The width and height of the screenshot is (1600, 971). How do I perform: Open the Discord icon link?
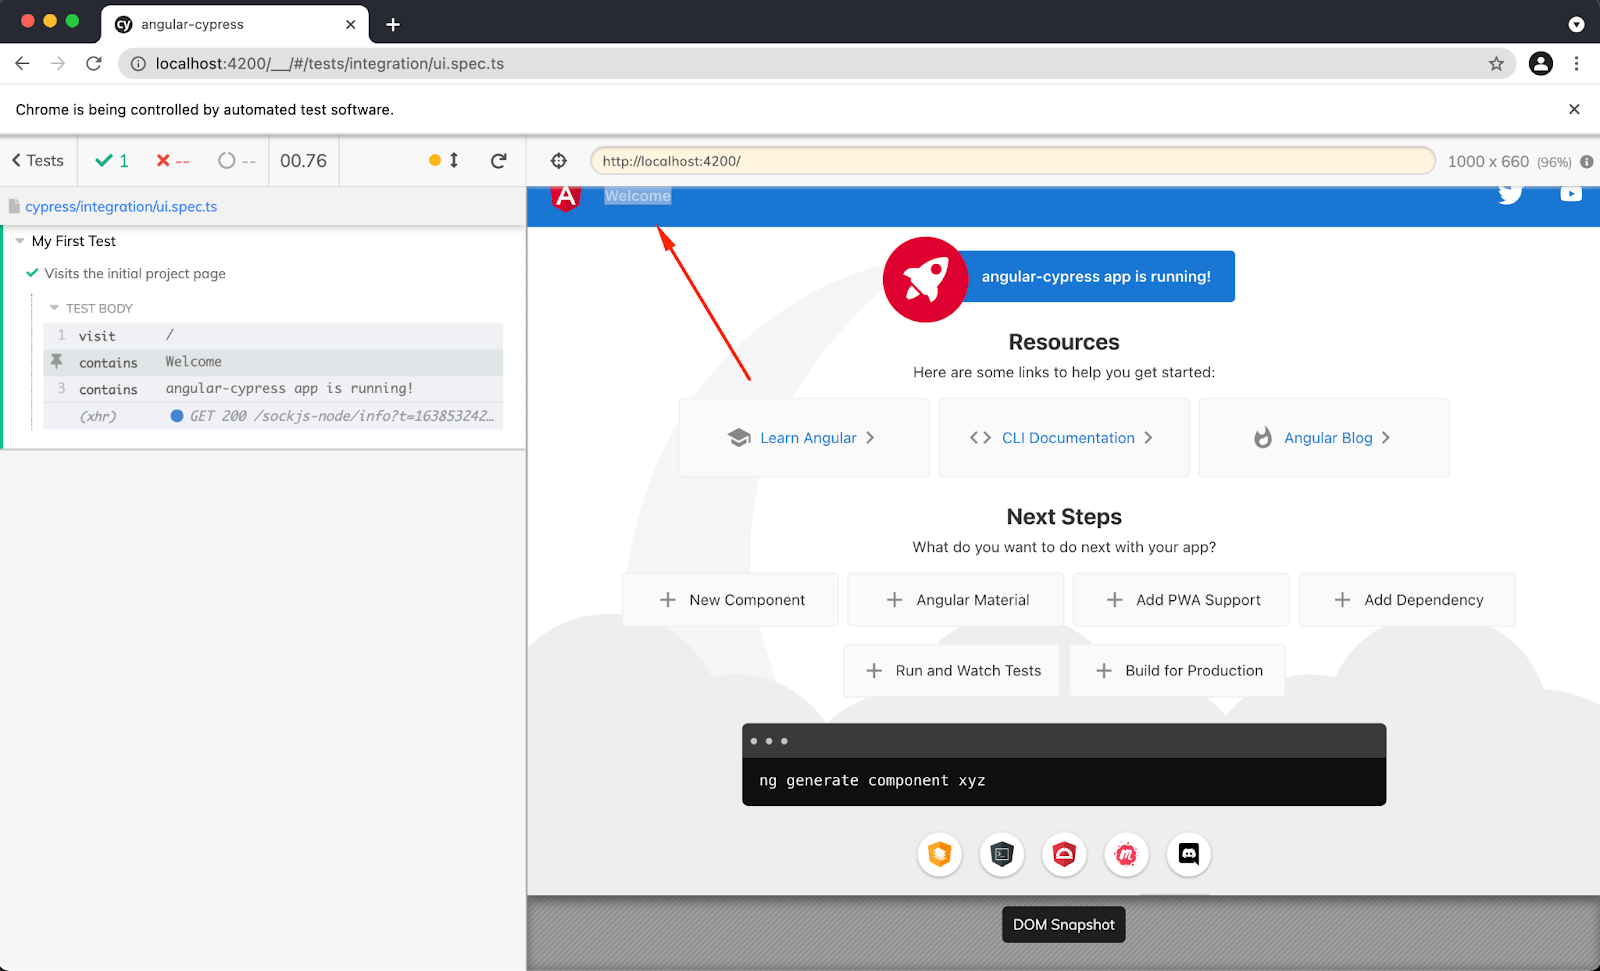tap(1189, 854)
